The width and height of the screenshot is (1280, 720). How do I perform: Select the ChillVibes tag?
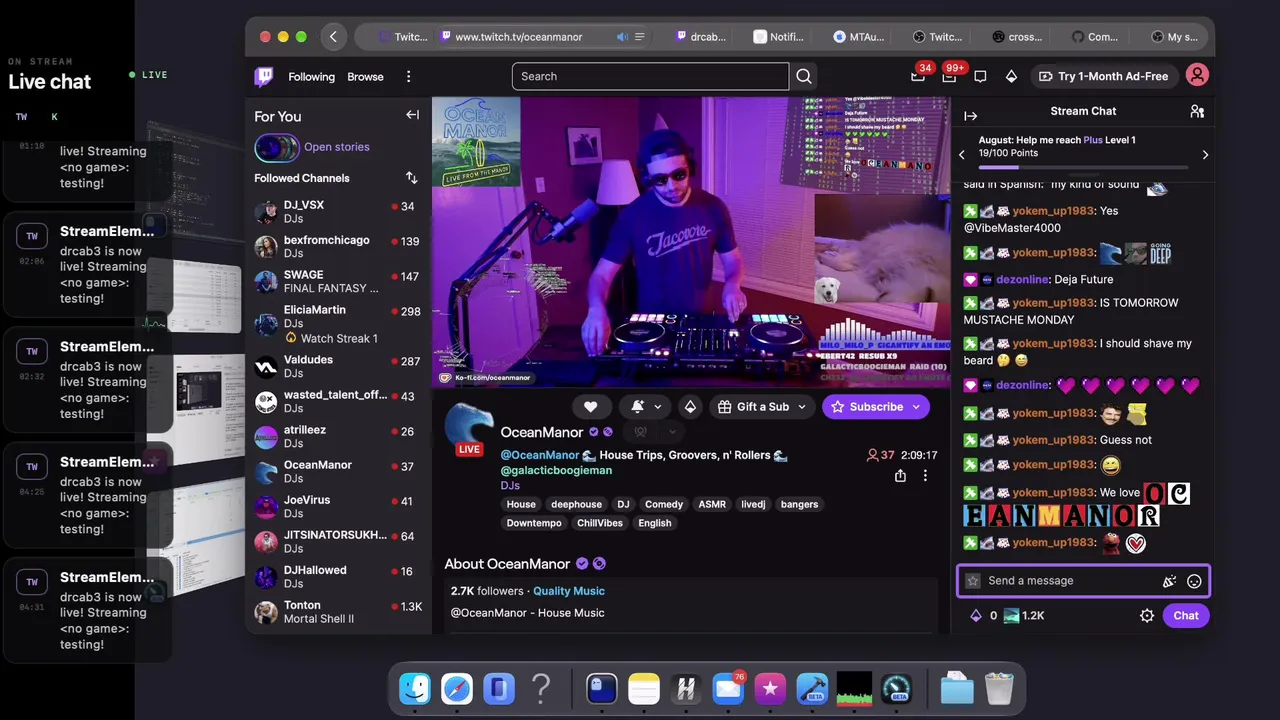point(600,523)
